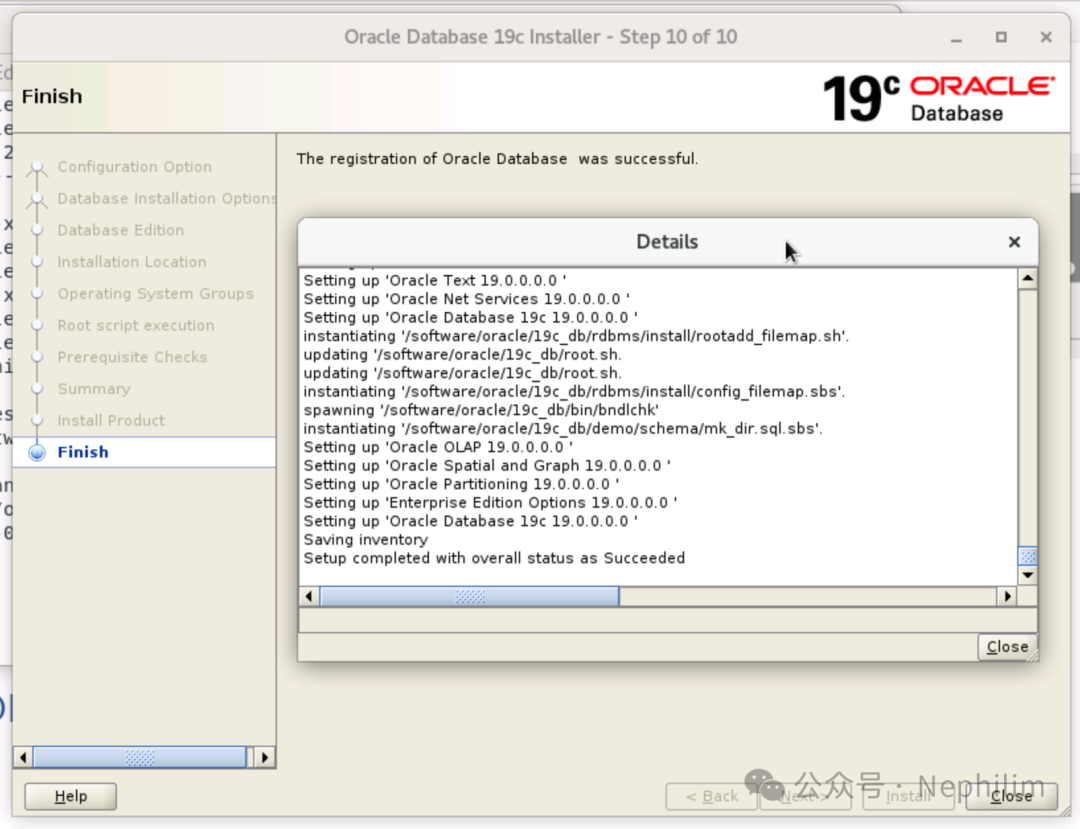Viewport: 1080px width, 829px height.
Task: Select the Finish step
Action: click(83, 452)
